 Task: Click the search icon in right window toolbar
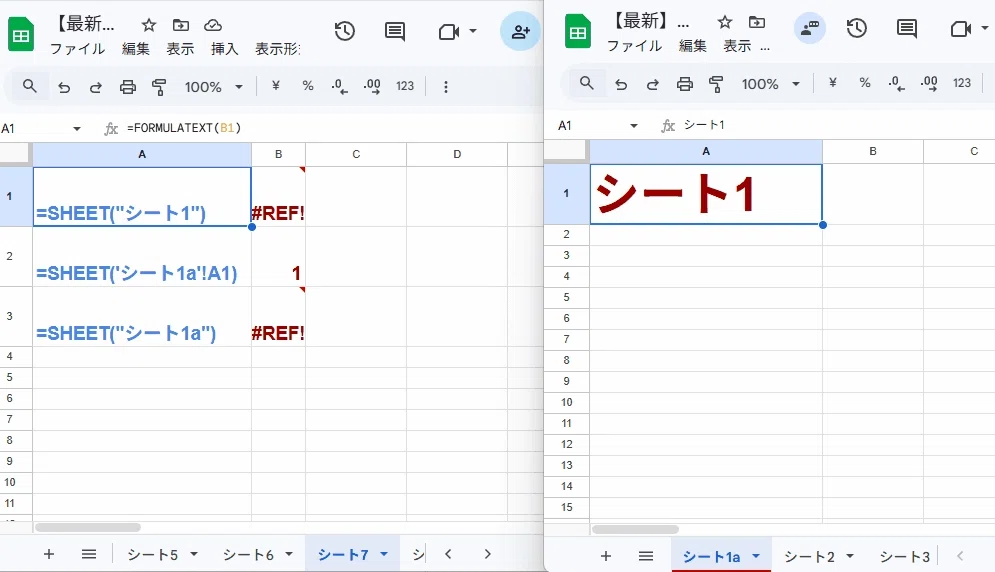coord(586,83)
